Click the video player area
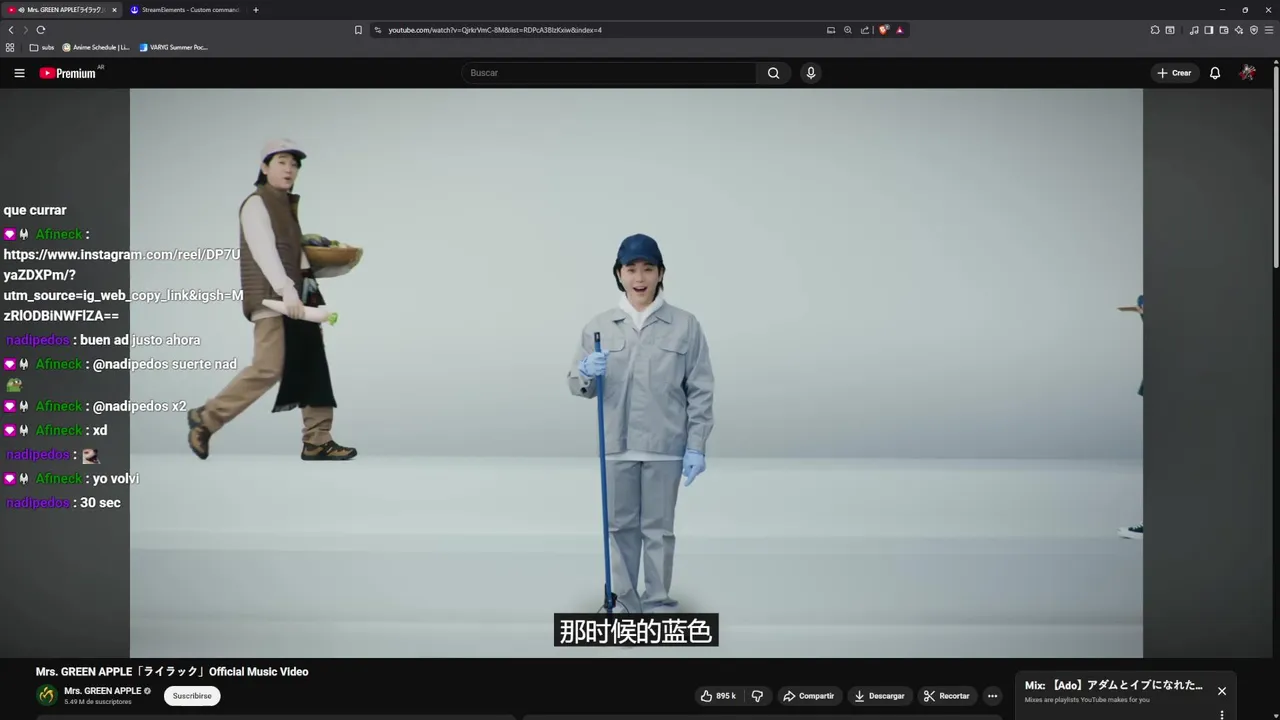This screenshot has width=1280, height=720. click(x=636, y=372)
